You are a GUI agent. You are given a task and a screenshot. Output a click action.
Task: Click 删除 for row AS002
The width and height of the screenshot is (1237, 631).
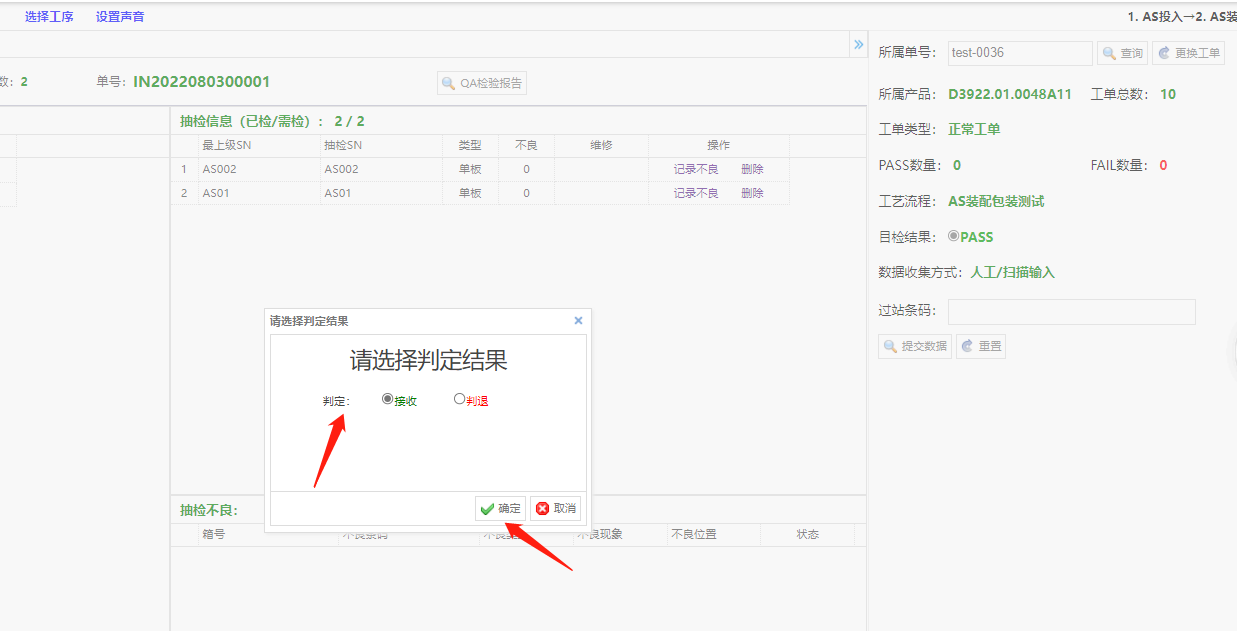tap(752, 169)
